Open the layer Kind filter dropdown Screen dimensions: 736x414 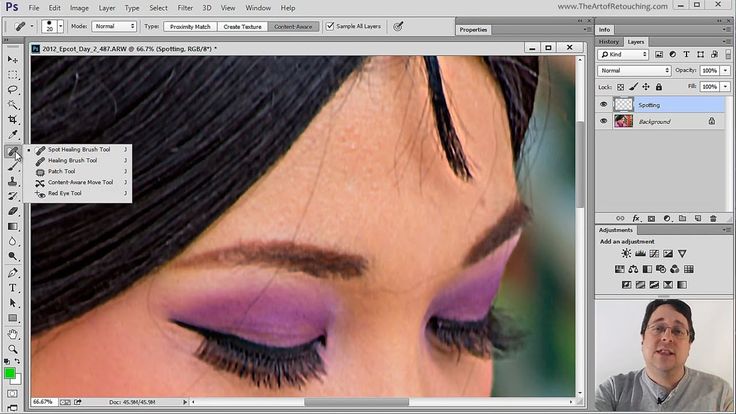coord(623,54)
